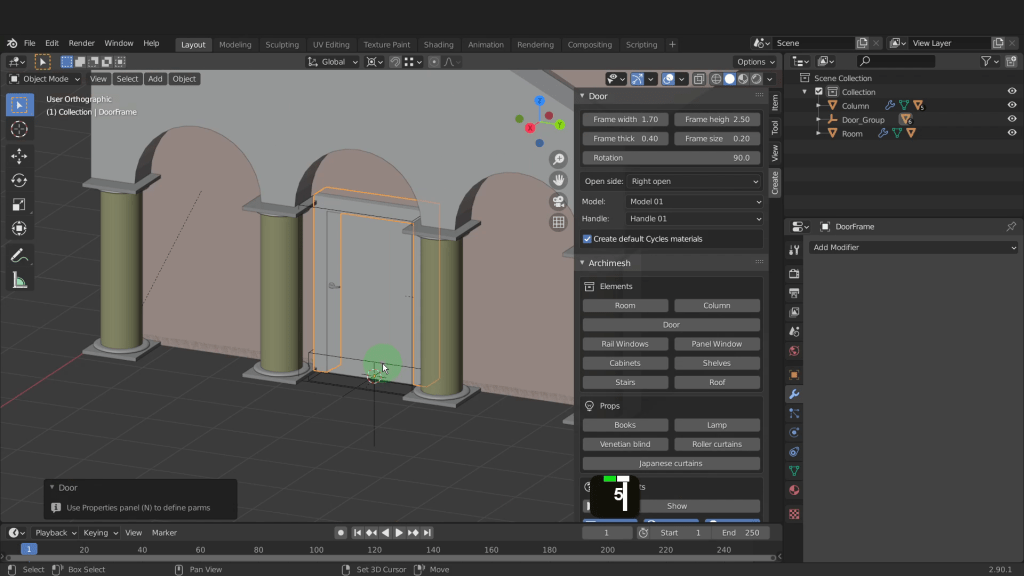1024x576 pixels.
Task: Click the End frame field
Action: [x=740, y=533]
